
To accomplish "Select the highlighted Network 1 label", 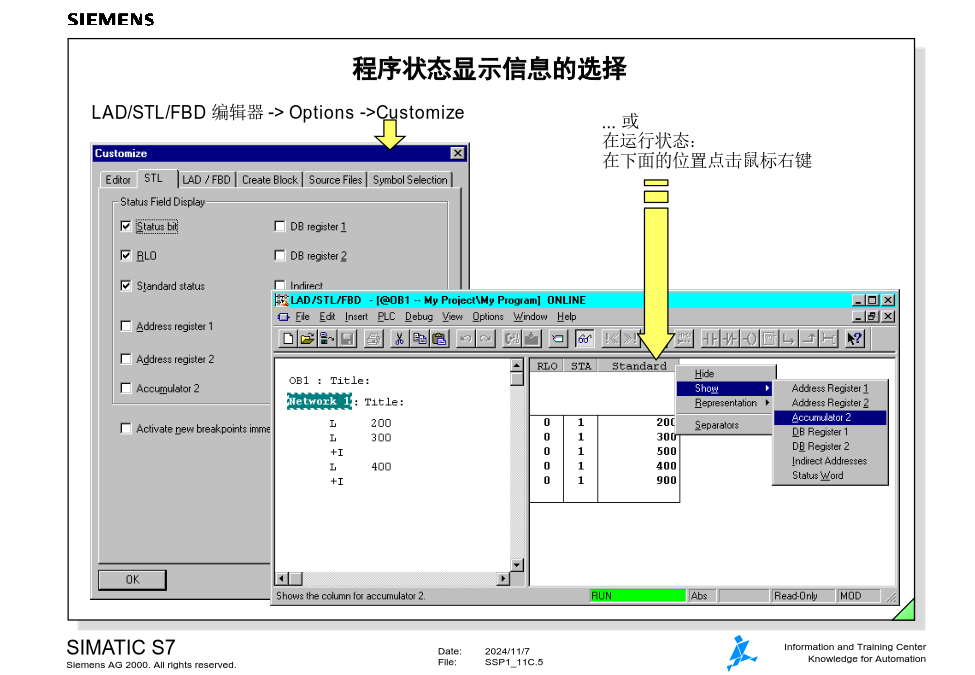I will [319, 402].
